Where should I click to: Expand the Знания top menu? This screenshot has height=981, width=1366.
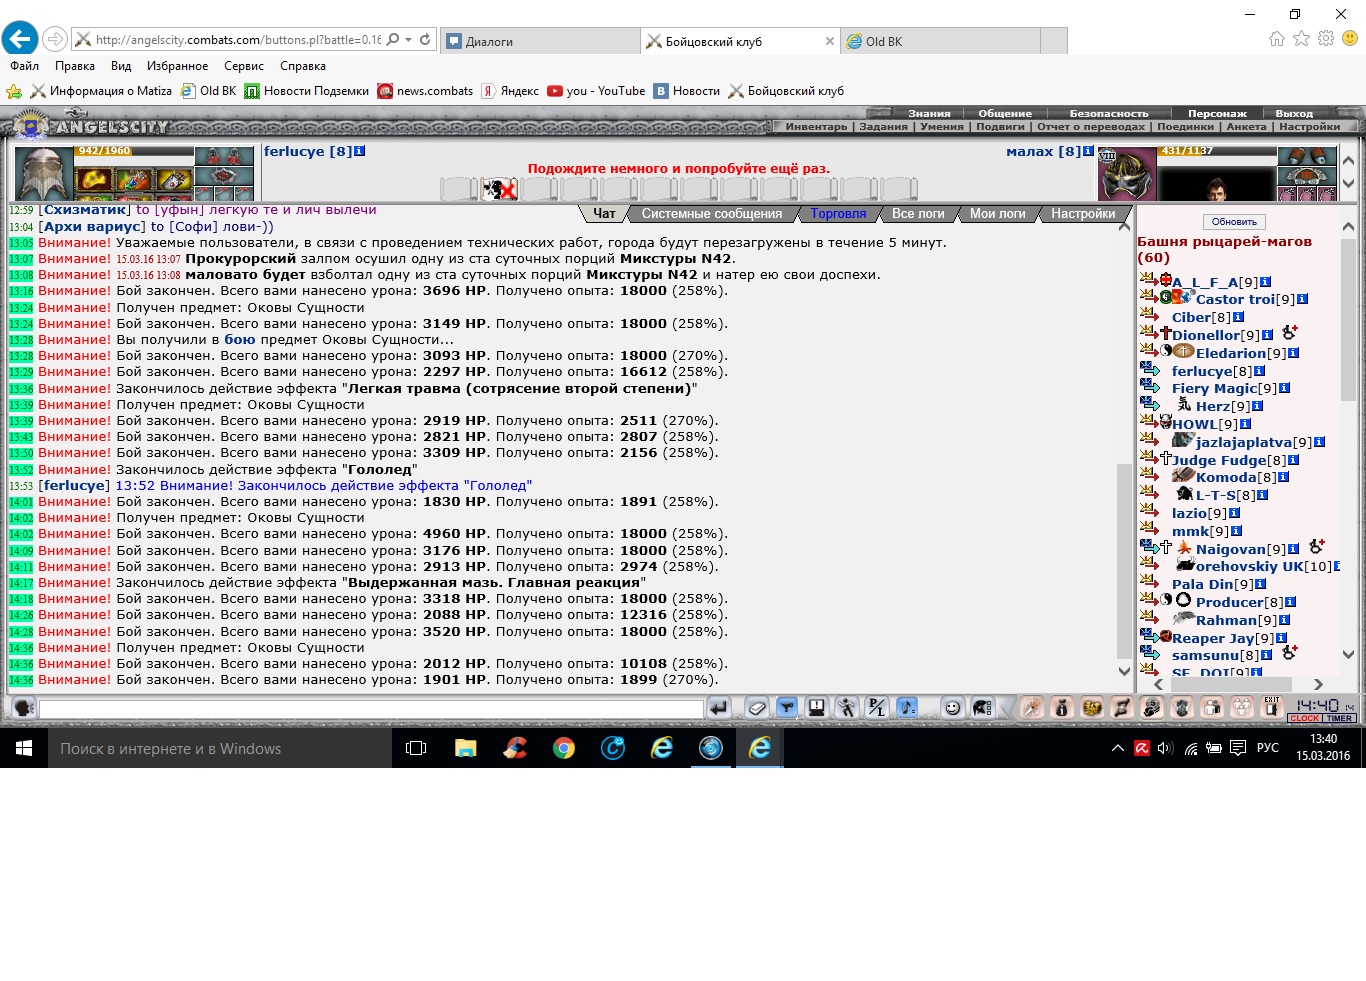929,113
